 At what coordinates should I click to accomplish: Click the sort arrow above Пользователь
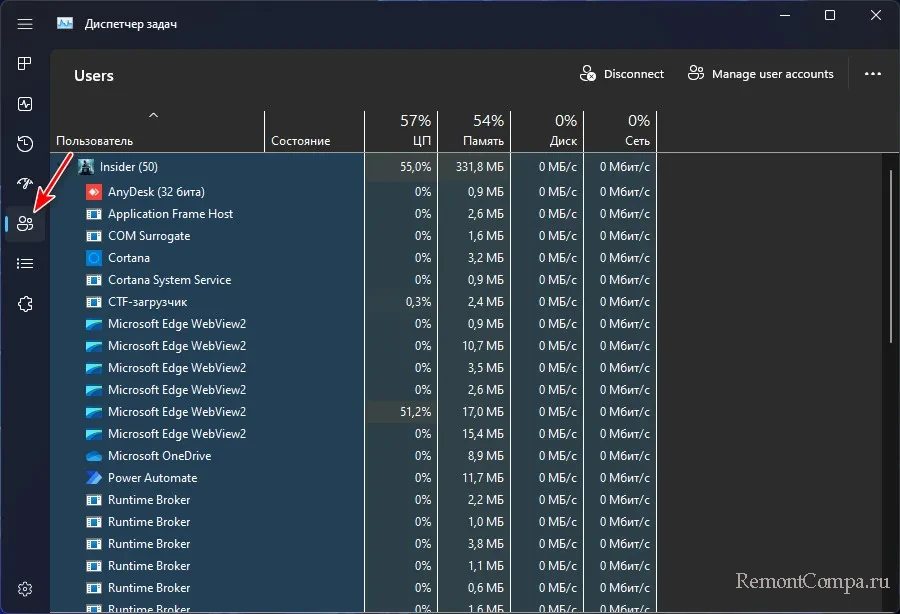(153, 115)
